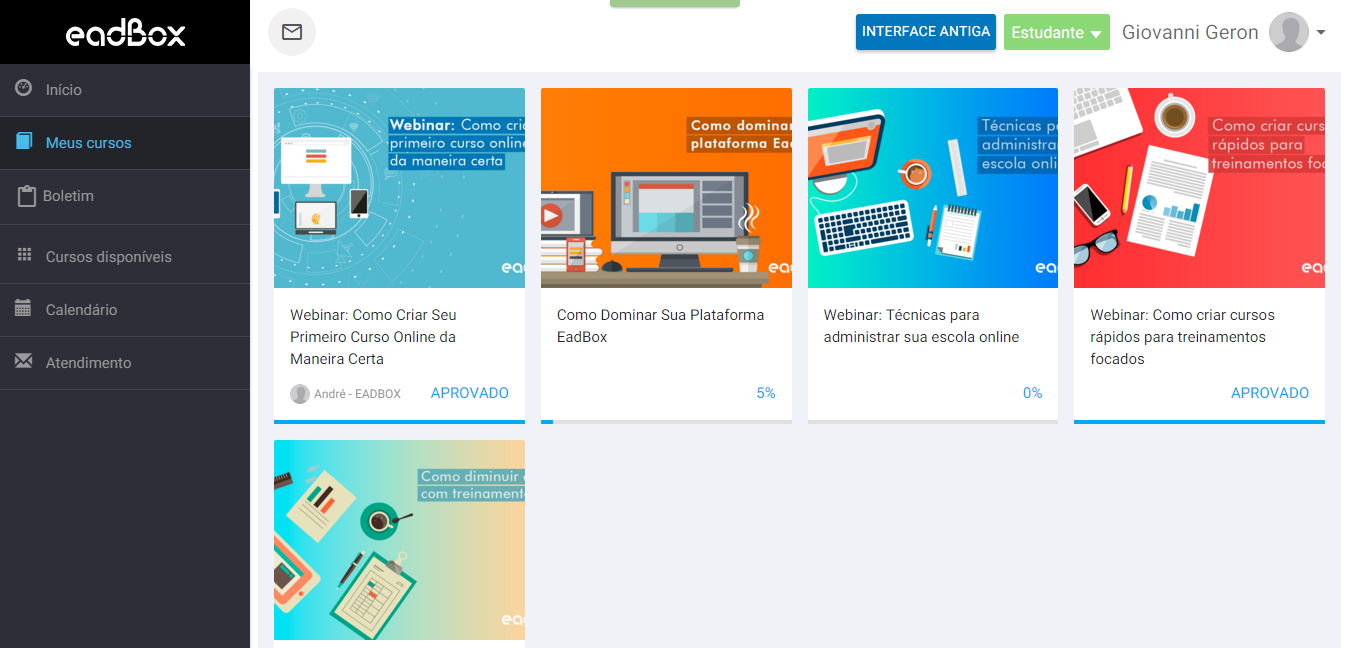Click the Boletim clipboard icon
The width and height of the screenshot is (1347, 648).
coord(27,195)
